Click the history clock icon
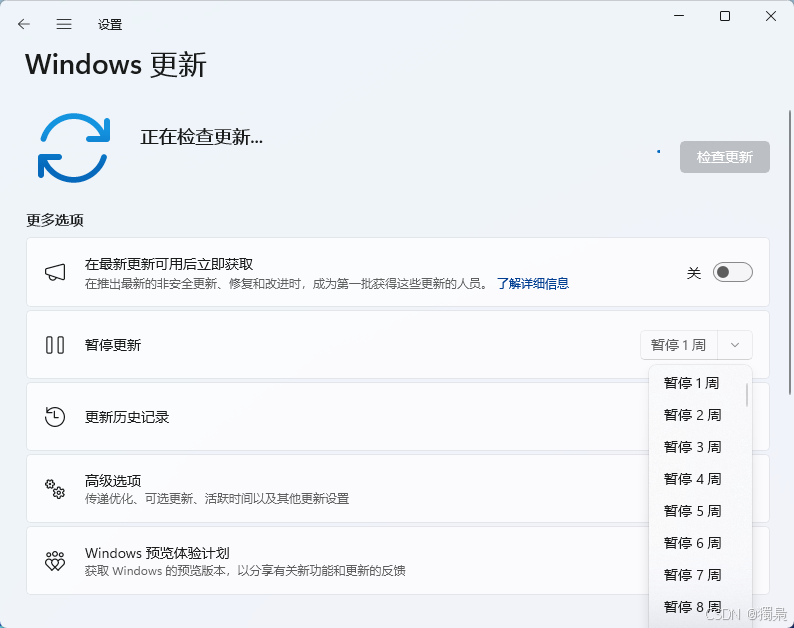Viewport: 794px width, 628px height. (55, 417)
